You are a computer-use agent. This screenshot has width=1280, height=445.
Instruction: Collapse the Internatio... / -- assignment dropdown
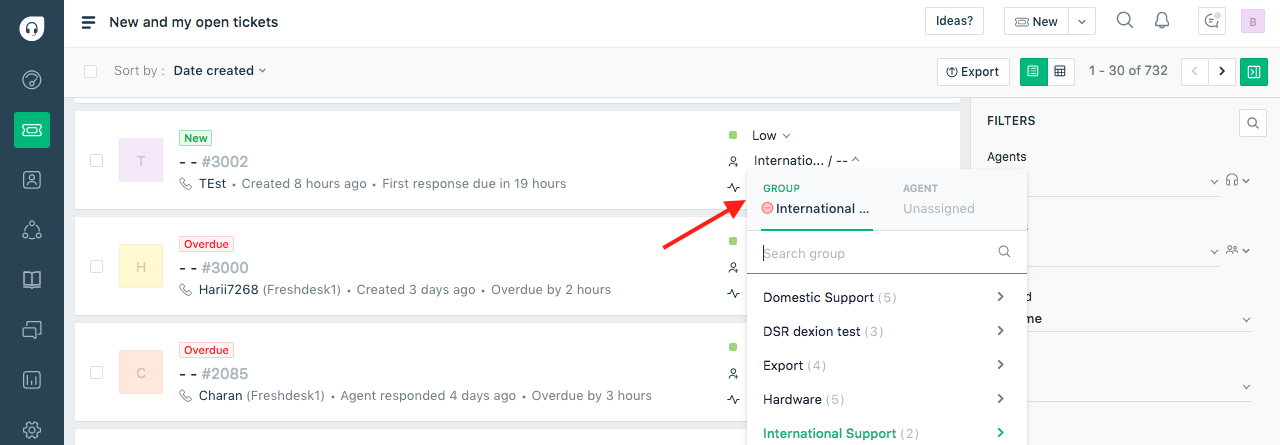tap(807, 160)
